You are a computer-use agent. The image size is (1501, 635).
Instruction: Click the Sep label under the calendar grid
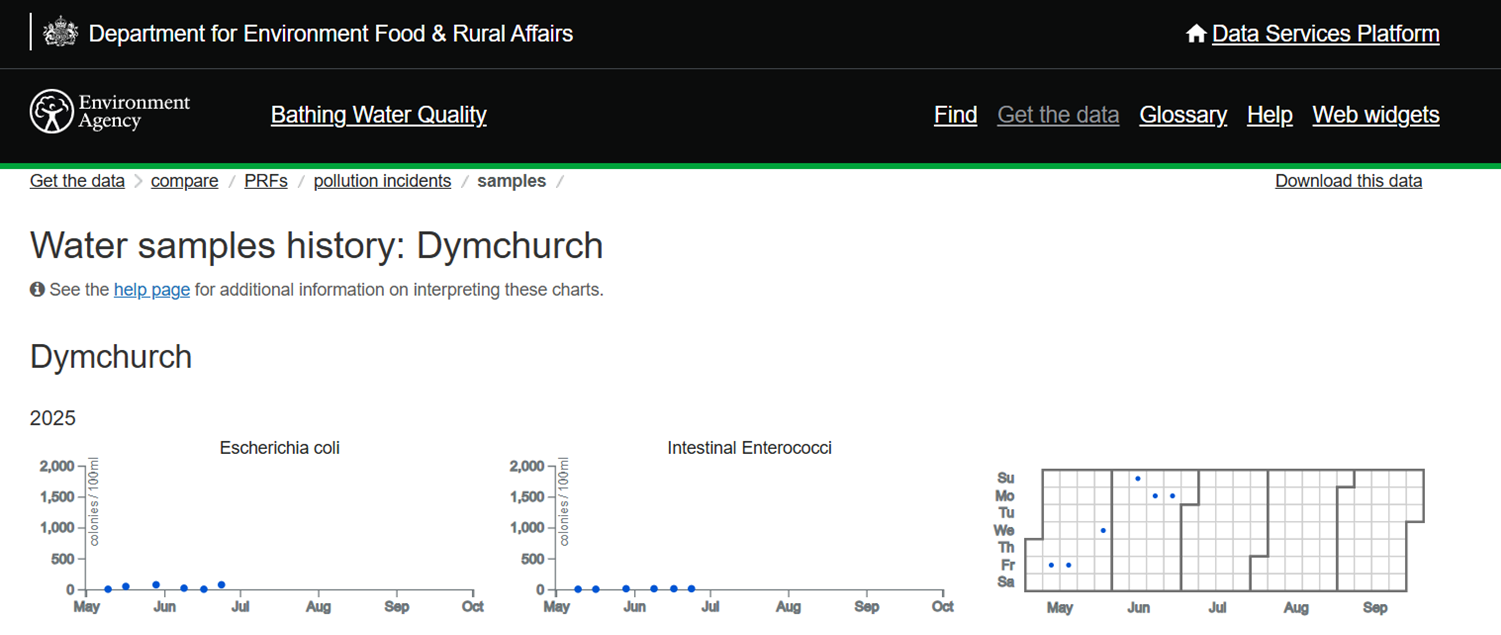[x=1375, y=608]
